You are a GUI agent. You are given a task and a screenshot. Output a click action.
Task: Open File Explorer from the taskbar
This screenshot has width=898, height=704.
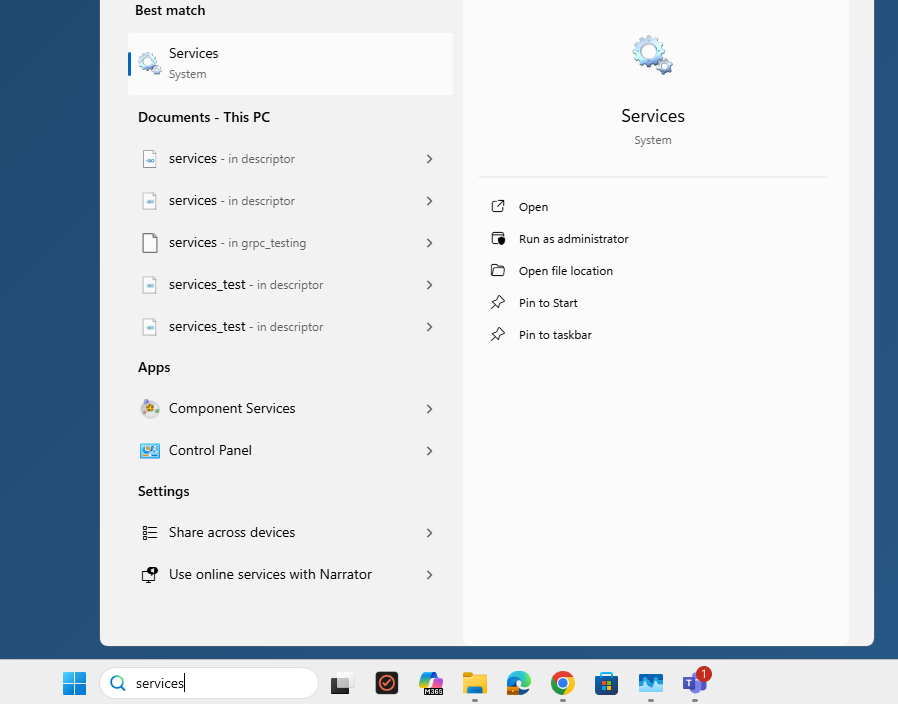[x=475, y=683]
